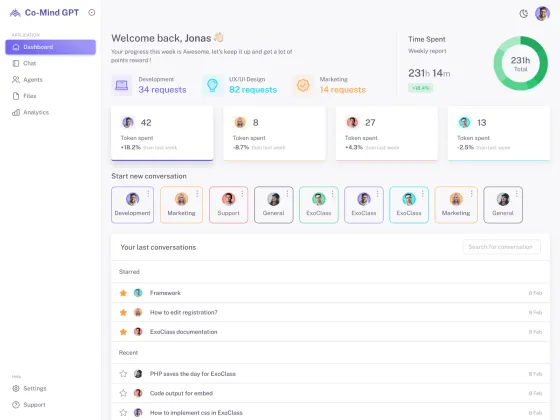Click avatar beside Framework conversation
560x420 pixels.
point(138,293)
